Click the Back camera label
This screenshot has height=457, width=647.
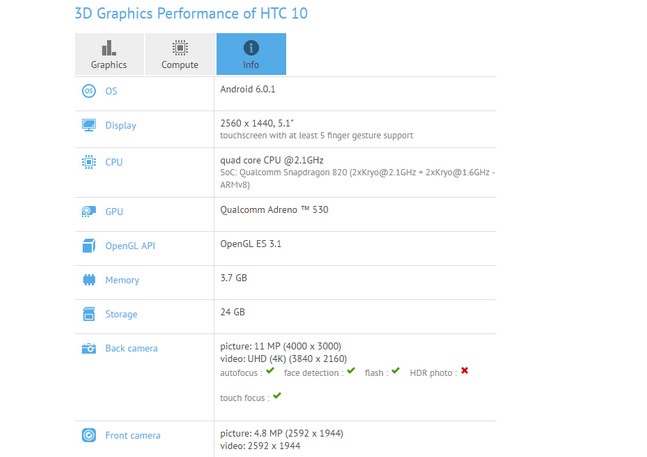coord(131,349)
